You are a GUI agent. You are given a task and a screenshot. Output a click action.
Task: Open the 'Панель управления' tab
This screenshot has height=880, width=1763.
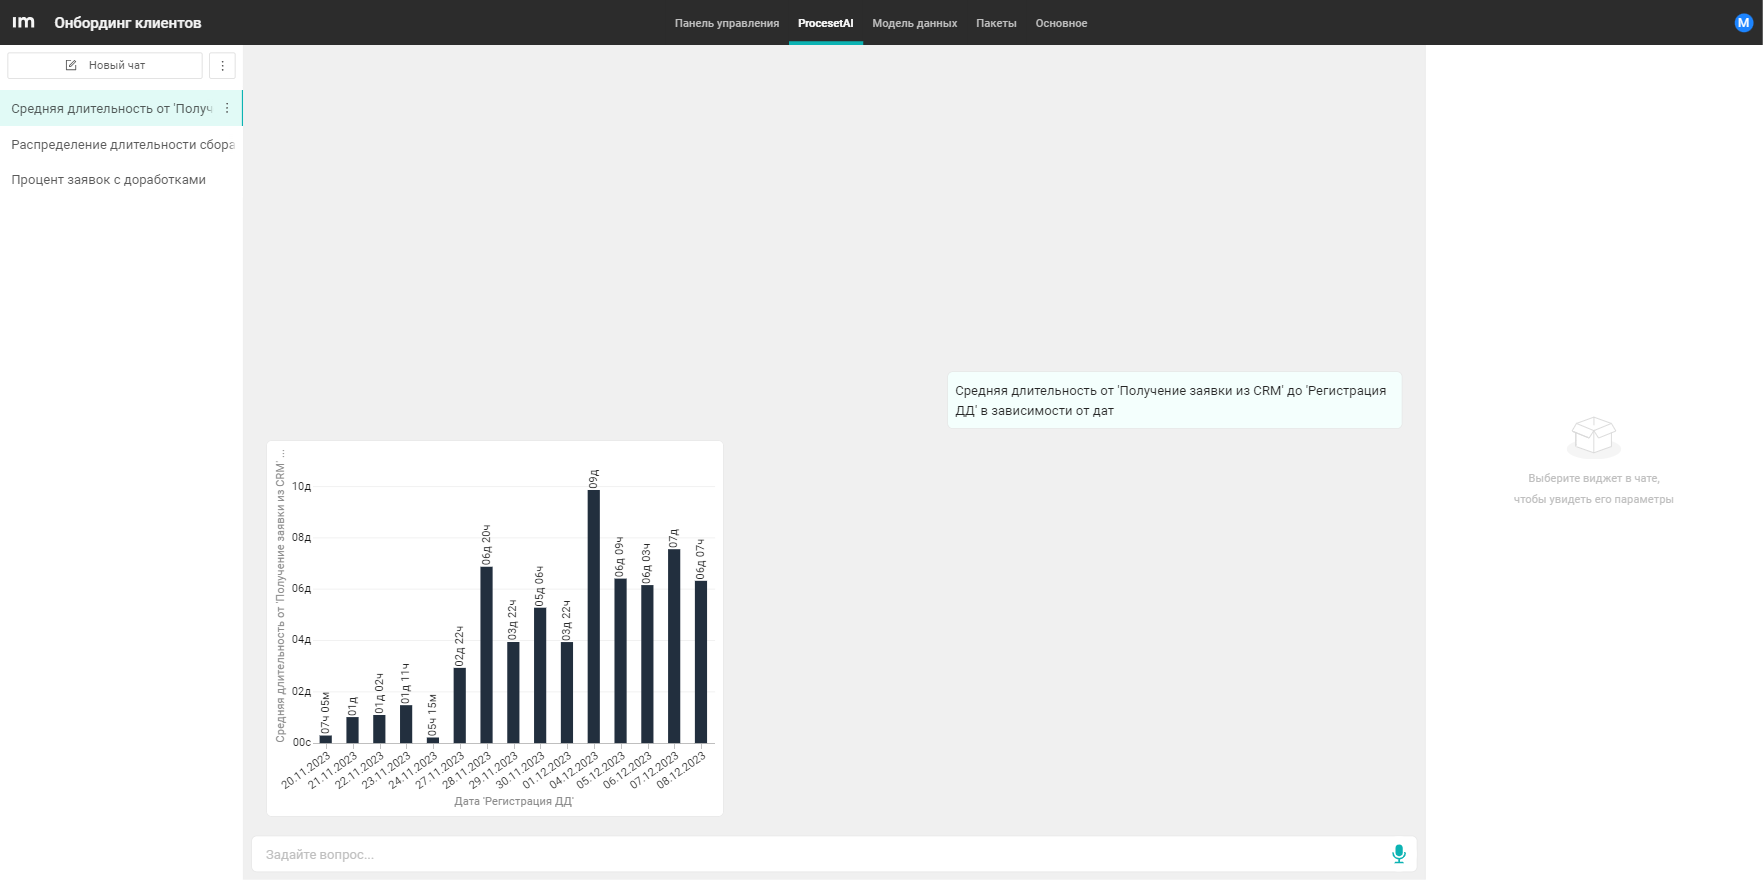tap(727, 23)
